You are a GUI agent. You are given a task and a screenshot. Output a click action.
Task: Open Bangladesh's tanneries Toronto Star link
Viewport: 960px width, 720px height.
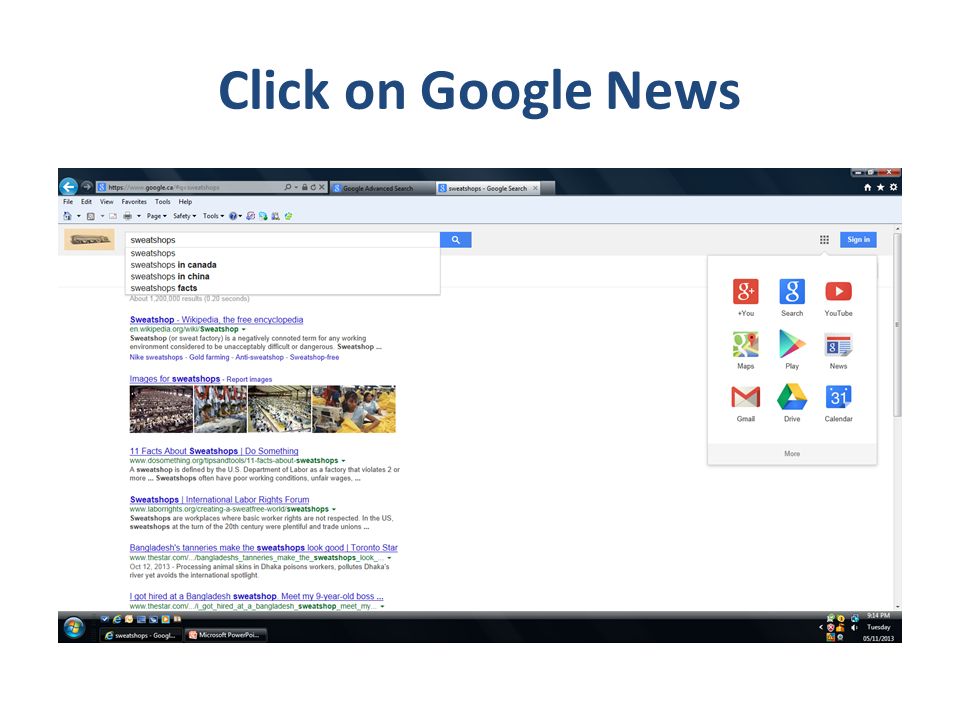point(264,547)
